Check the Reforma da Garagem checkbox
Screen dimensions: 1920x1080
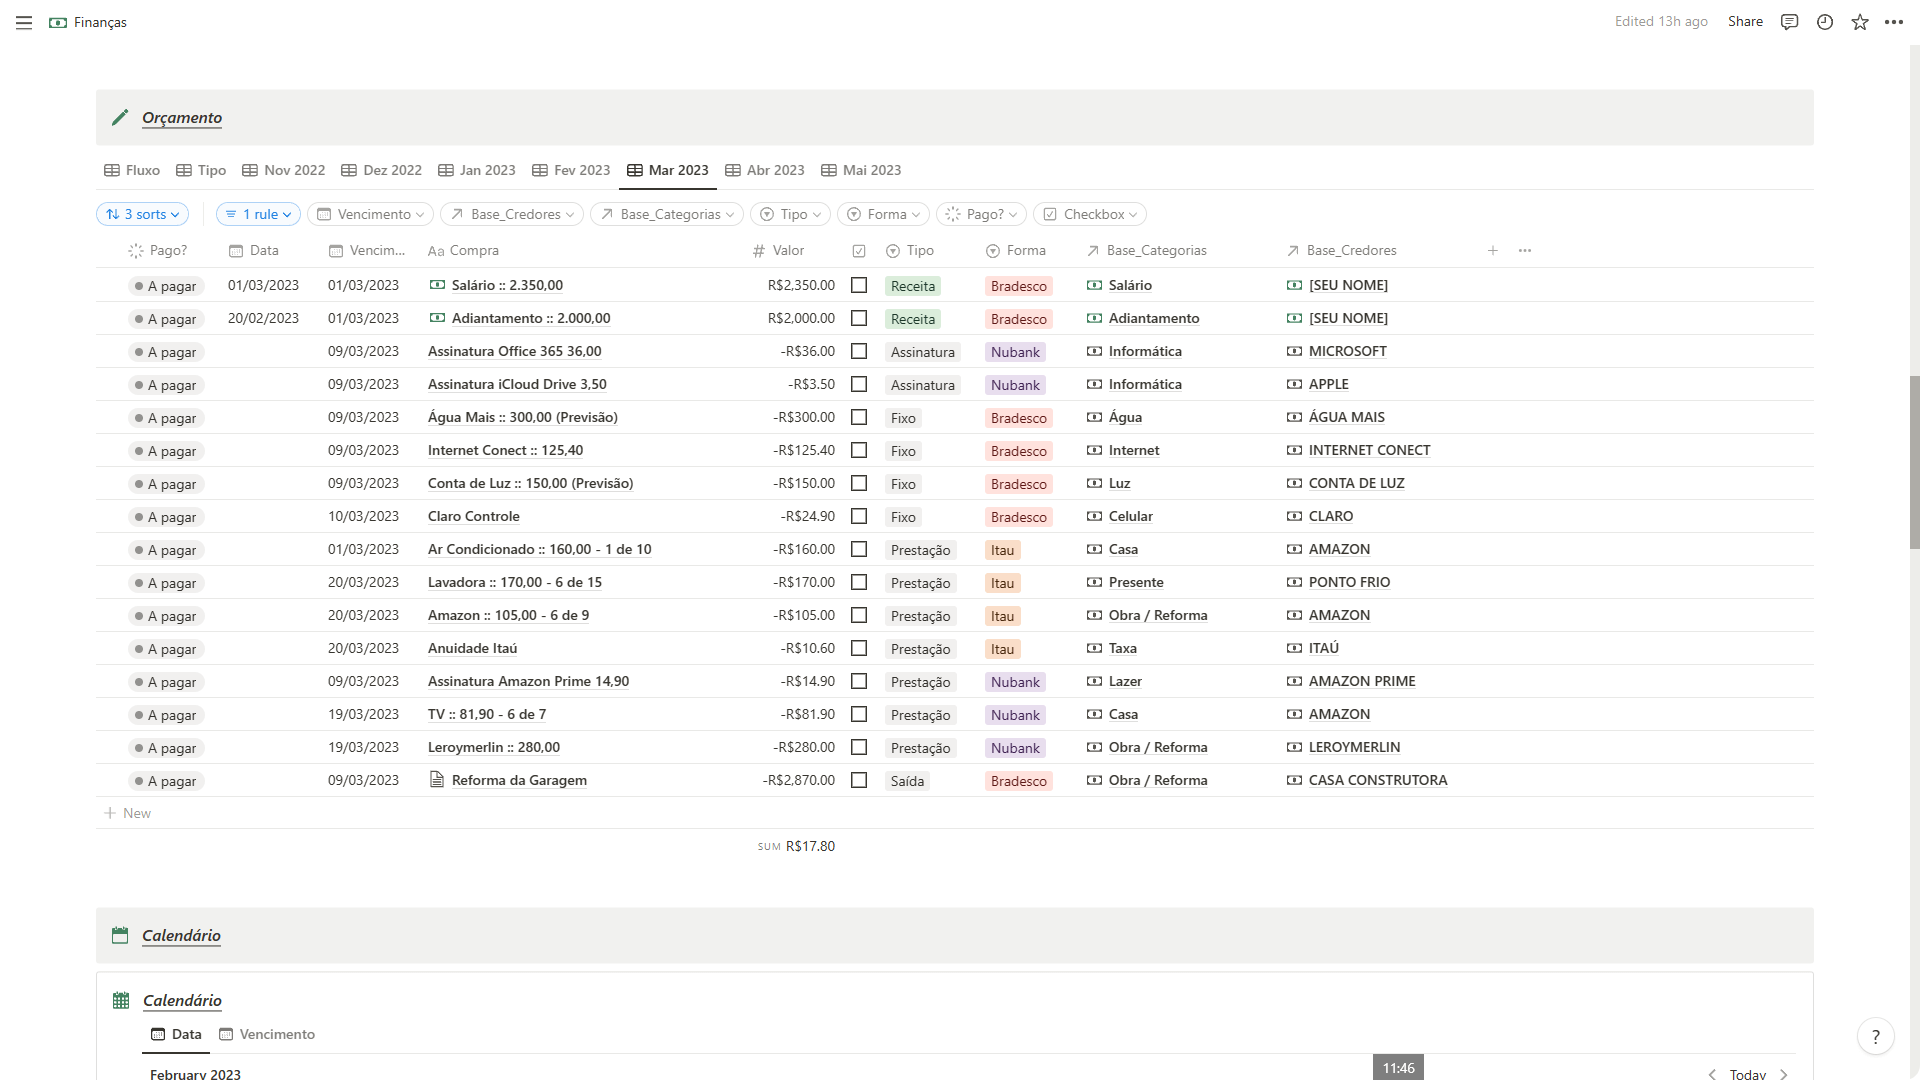pos(859,780)
